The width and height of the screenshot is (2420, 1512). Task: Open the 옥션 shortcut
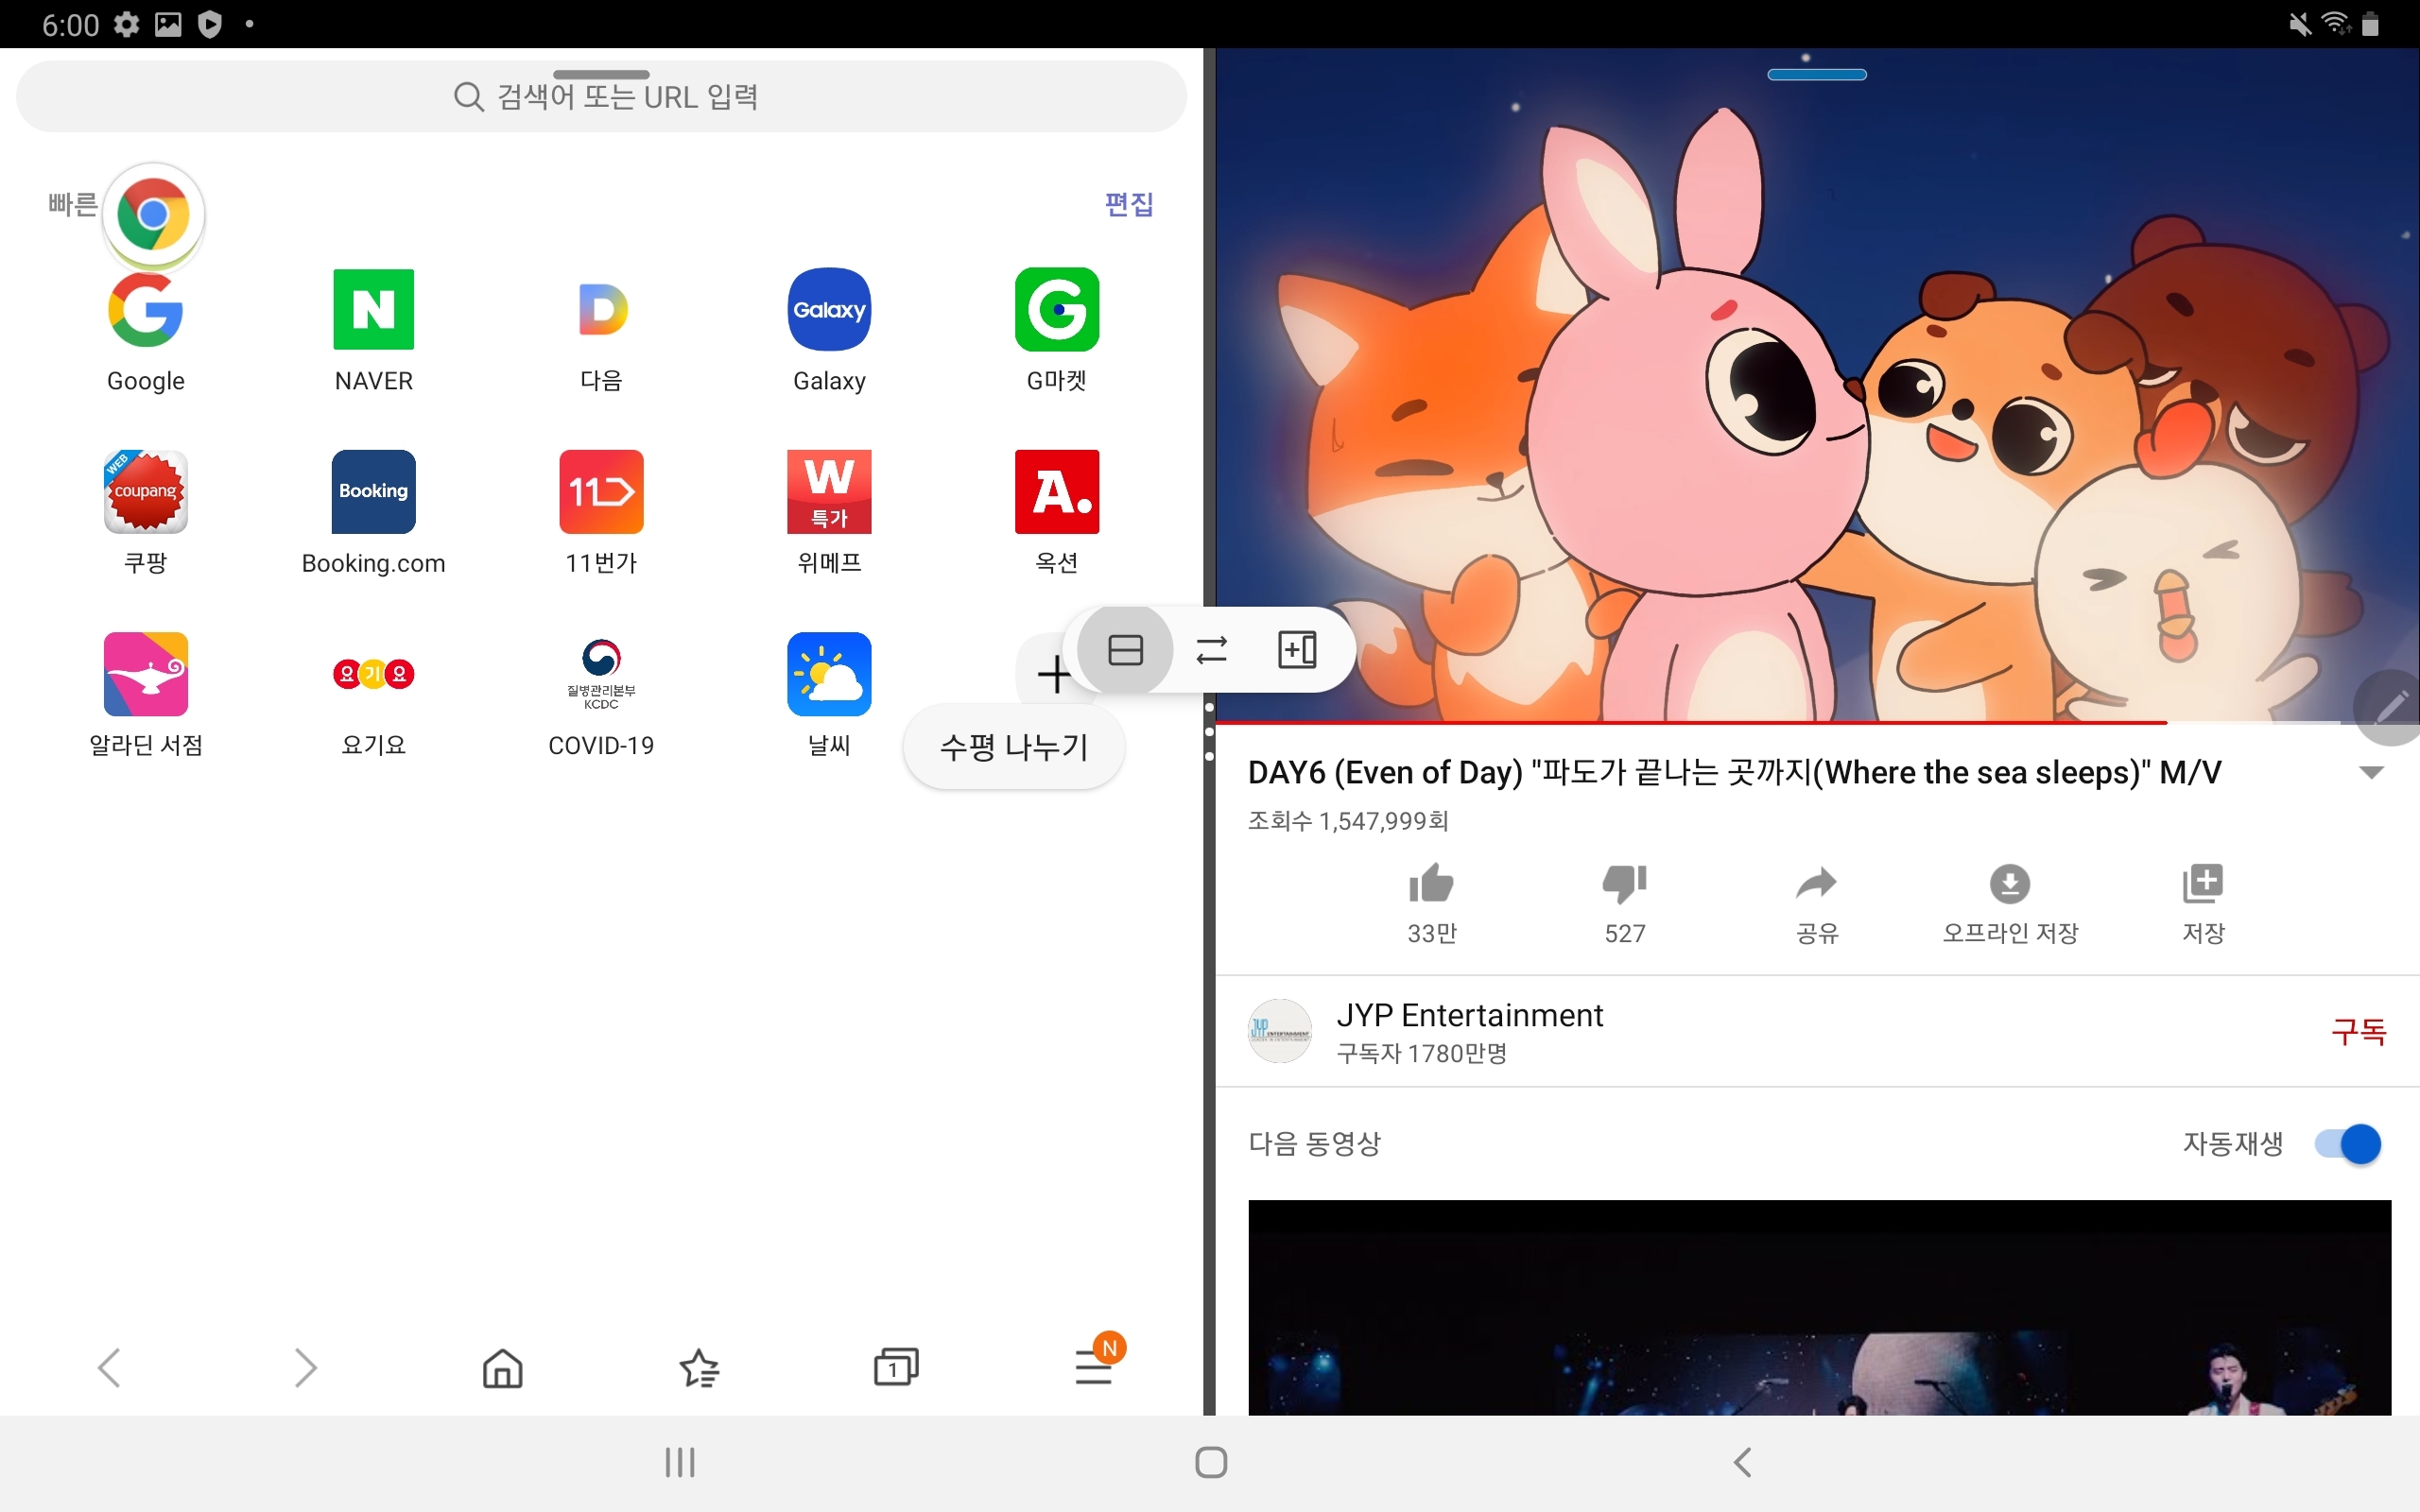(x=1057, y=512)
